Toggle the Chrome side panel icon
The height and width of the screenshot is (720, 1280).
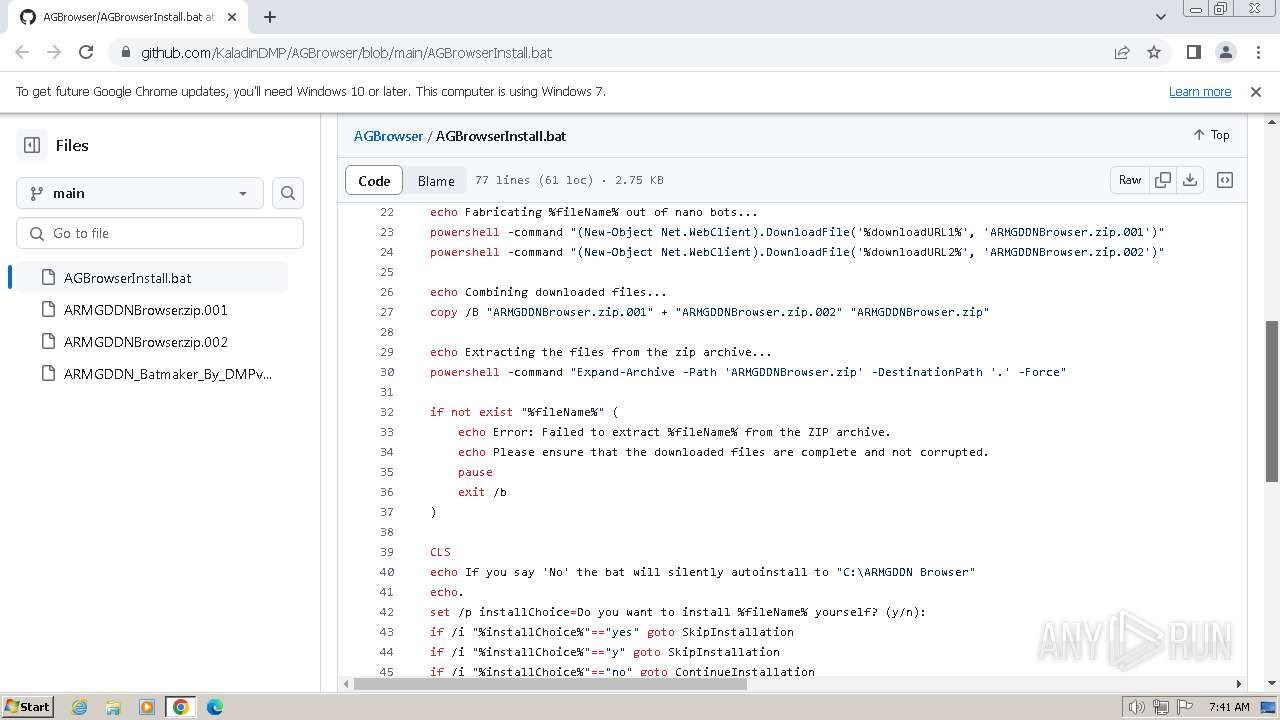[x=1193, y=52]
